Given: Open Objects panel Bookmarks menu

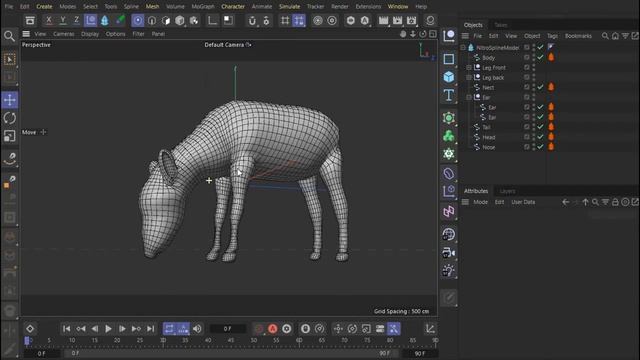Looking at the screenshot, I should pos(578,36).
